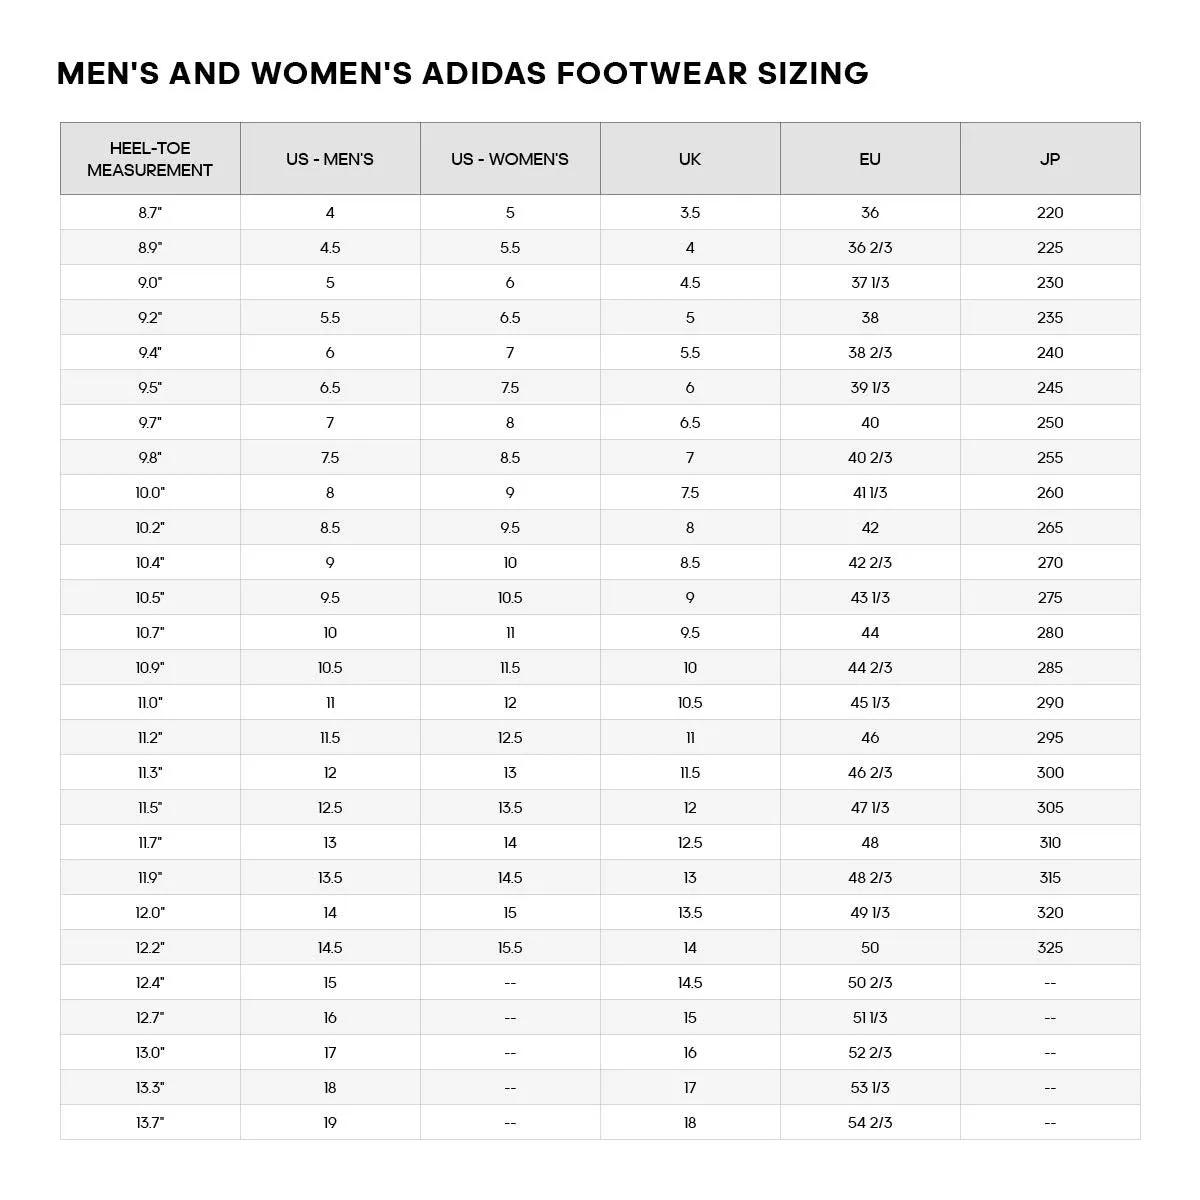Select the EU size 36 cell

(x=870, y=213)
